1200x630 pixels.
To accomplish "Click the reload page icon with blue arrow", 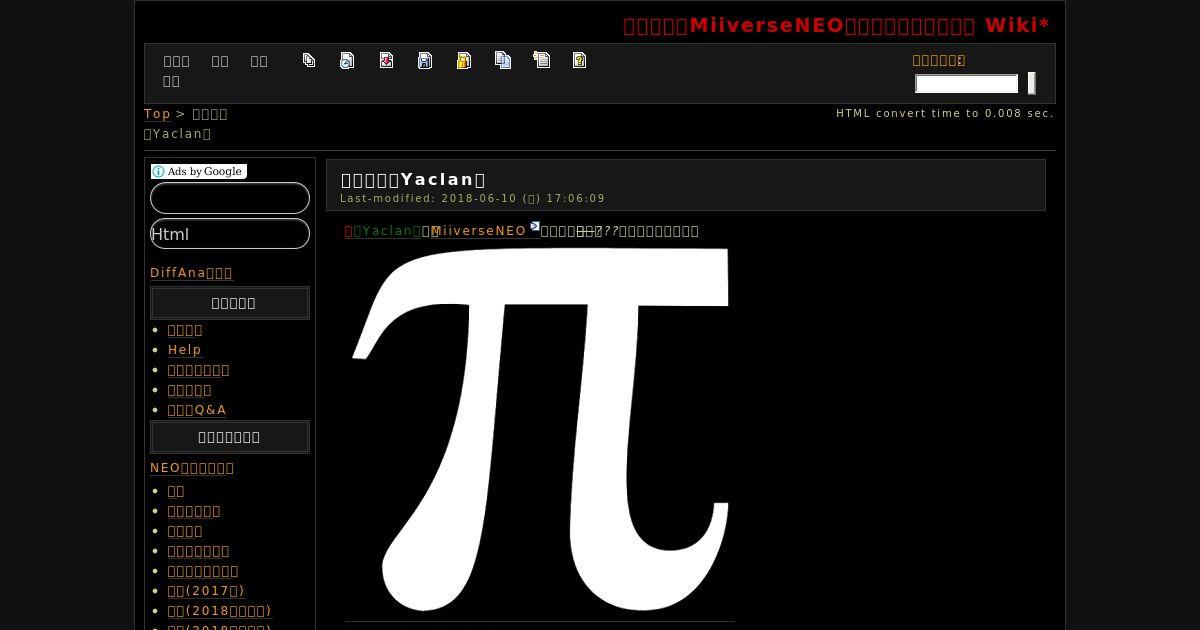I will (347, 60).
